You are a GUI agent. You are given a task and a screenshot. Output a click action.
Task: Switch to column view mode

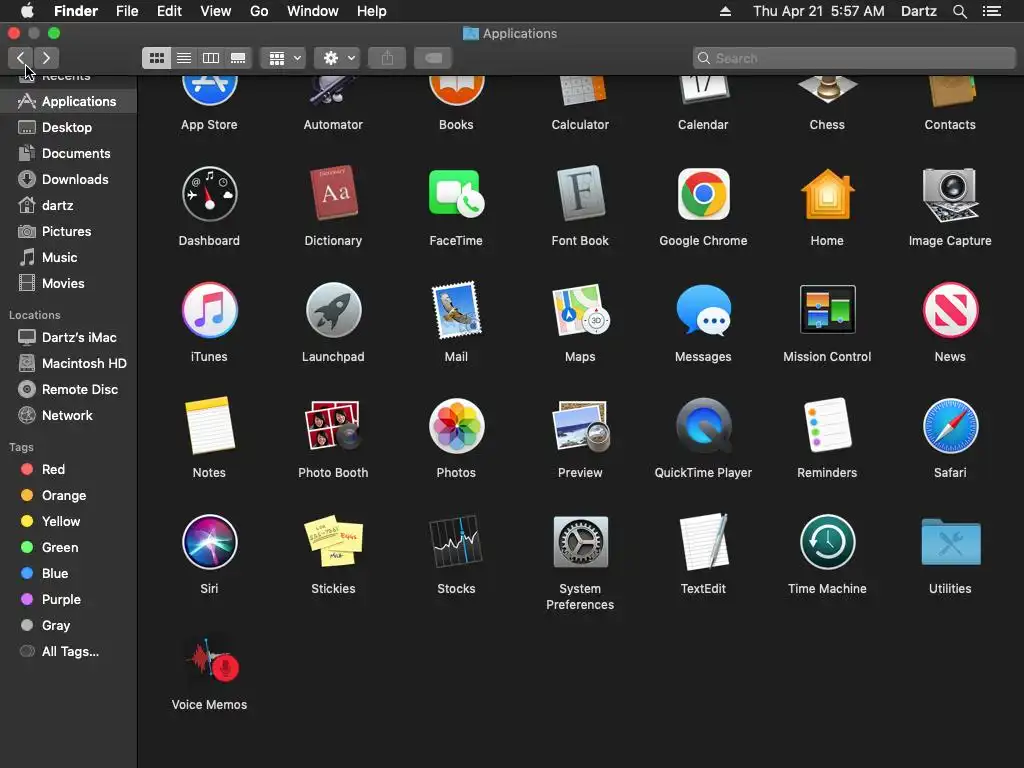(211, 58)
